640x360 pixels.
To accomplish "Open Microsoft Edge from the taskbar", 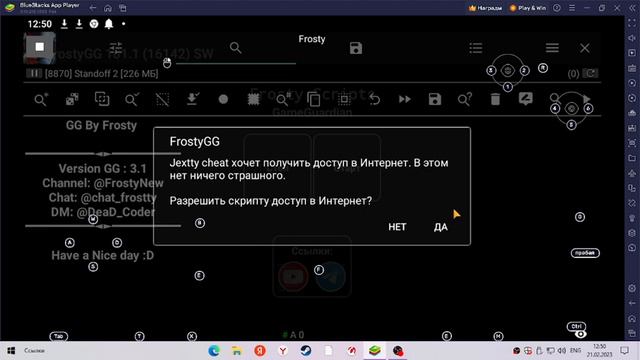I will 214,351.
